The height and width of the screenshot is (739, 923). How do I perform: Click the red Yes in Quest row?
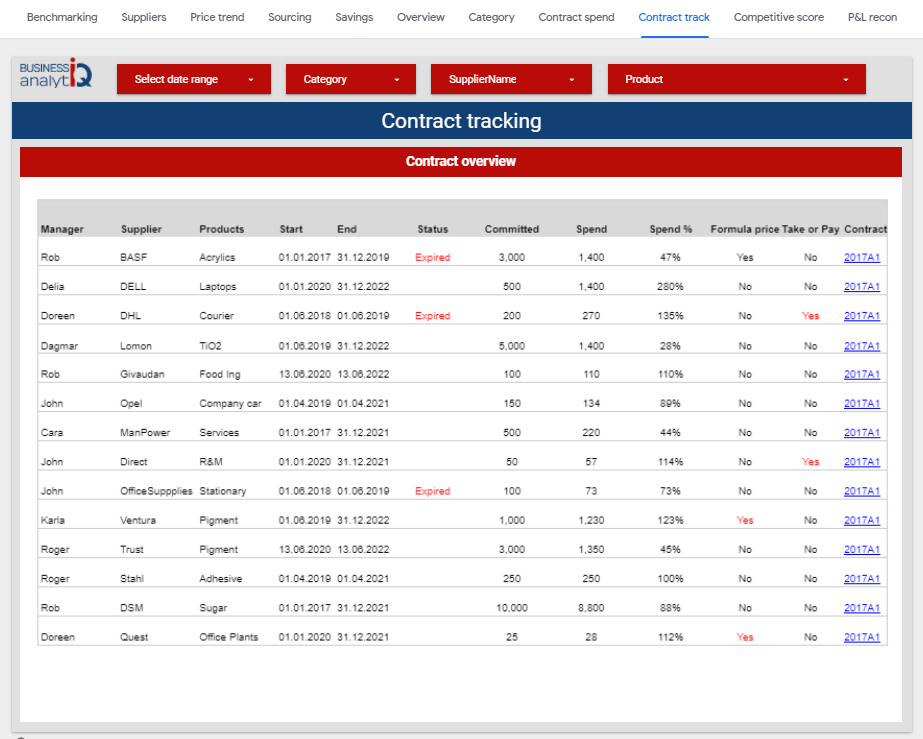tap(745, 637)
